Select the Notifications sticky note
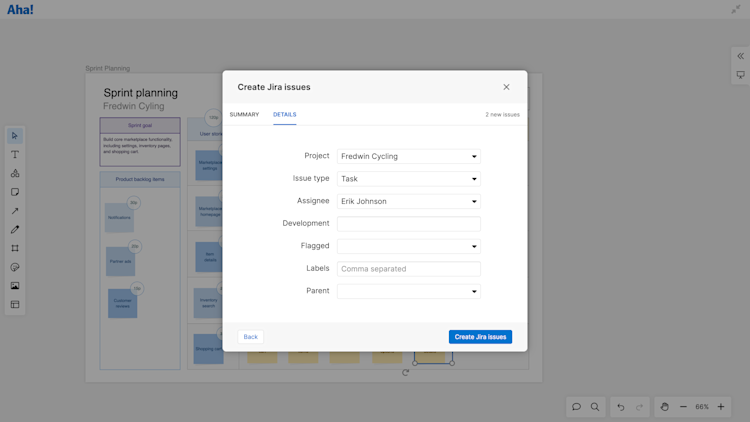This screenshot has height=422, width=750. click(119, 218)
